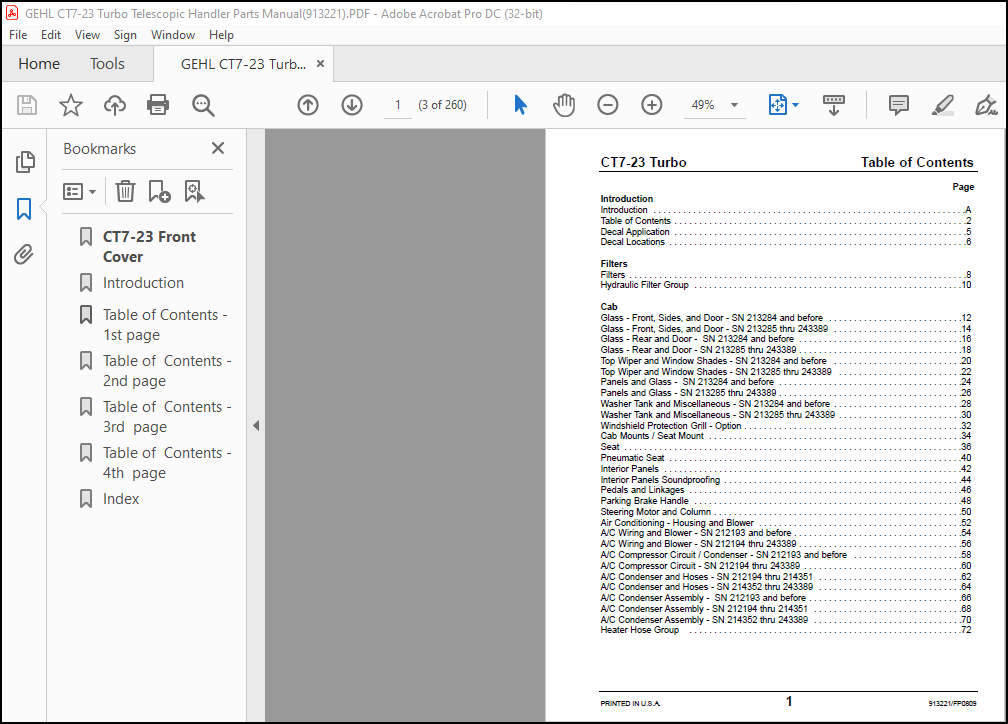Image resolution: width=1008 pixels, height=724 pixels.
Task: Zoom out using the minus circle
Action: pyautogui.click(x=608, y=105)
